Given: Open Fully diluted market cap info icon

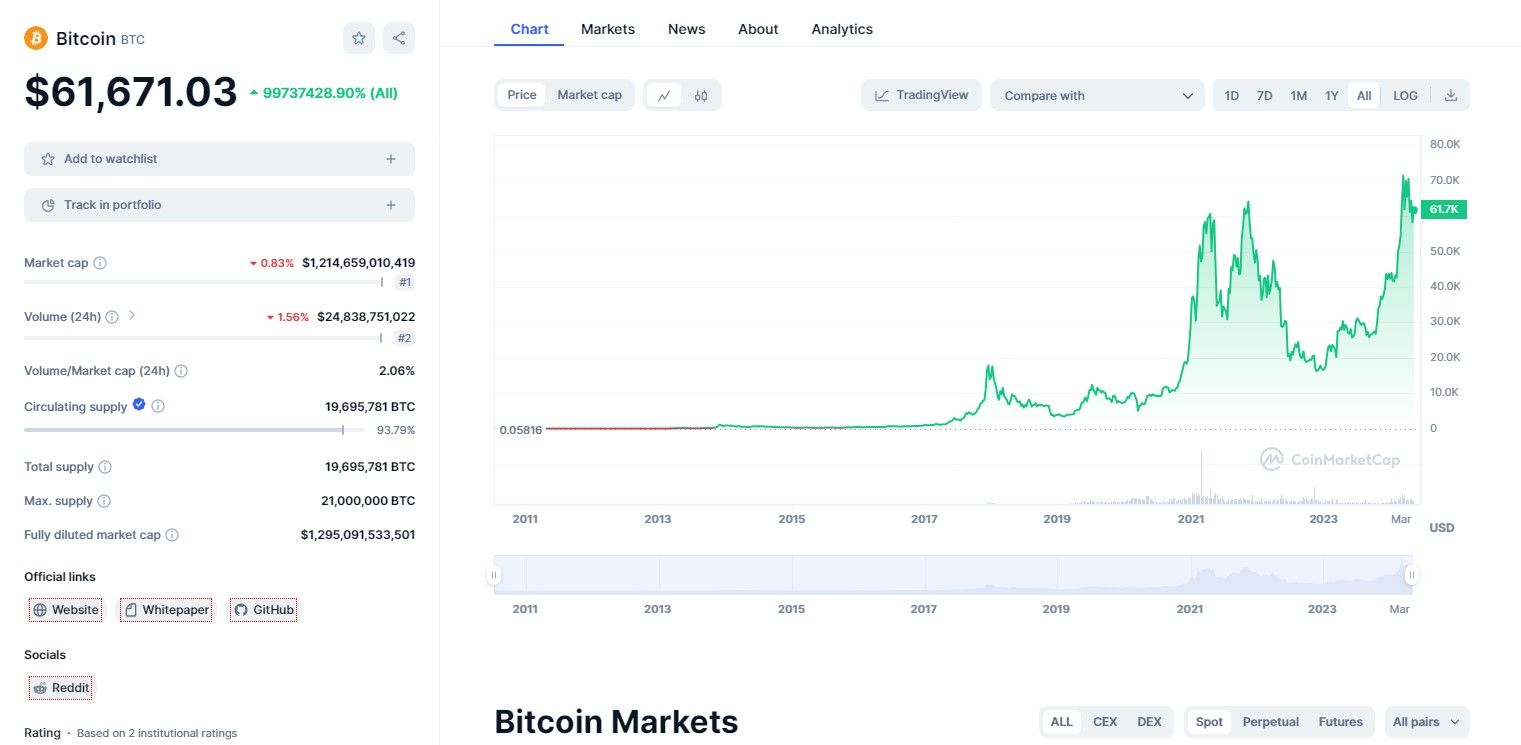Looking at the screenshot, I should click(x=172, y=535).
